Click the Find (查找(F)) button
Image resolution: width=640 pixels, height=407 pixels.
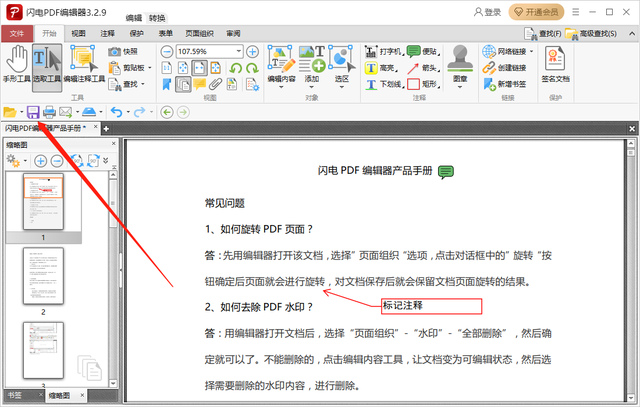(542, 34)
